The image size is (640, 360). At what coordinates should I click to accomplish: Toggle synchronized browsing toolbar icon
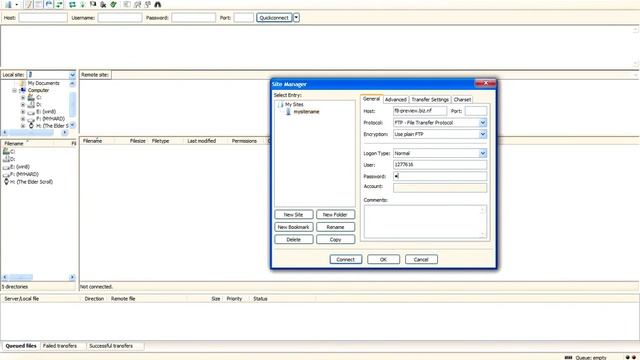148,4
